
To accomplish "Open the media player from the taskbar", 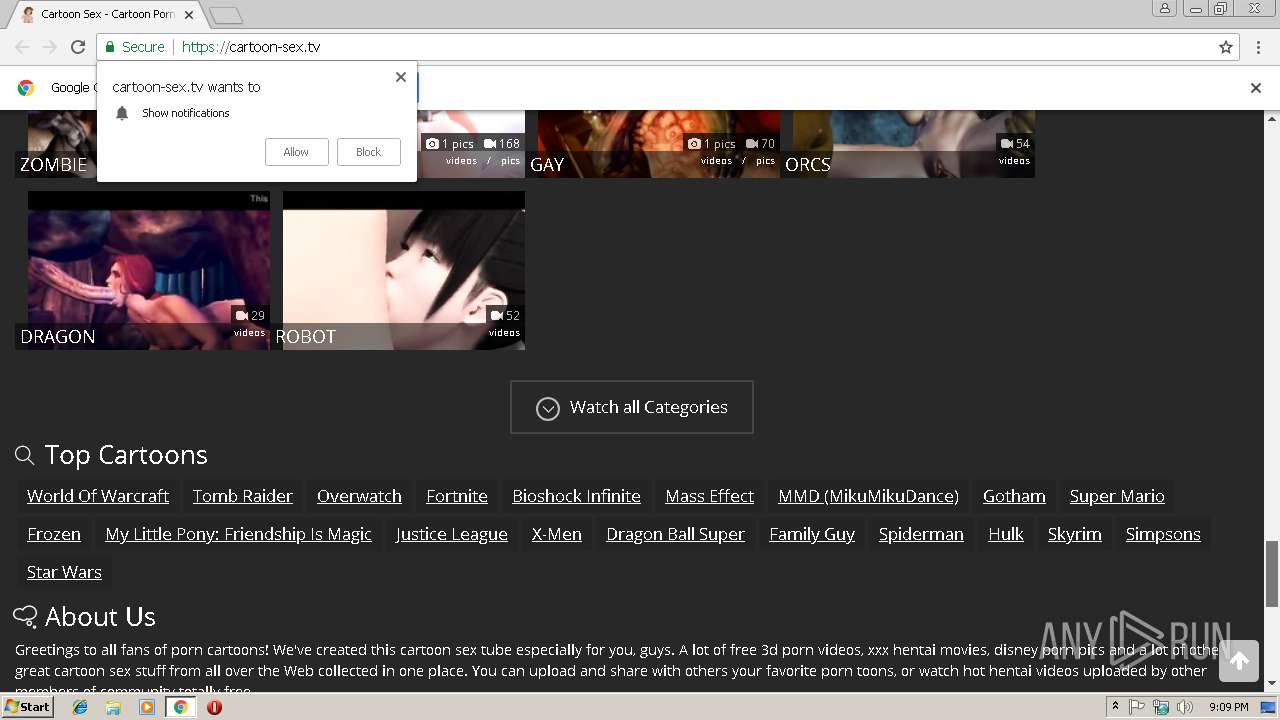I will tap(147, 707).
